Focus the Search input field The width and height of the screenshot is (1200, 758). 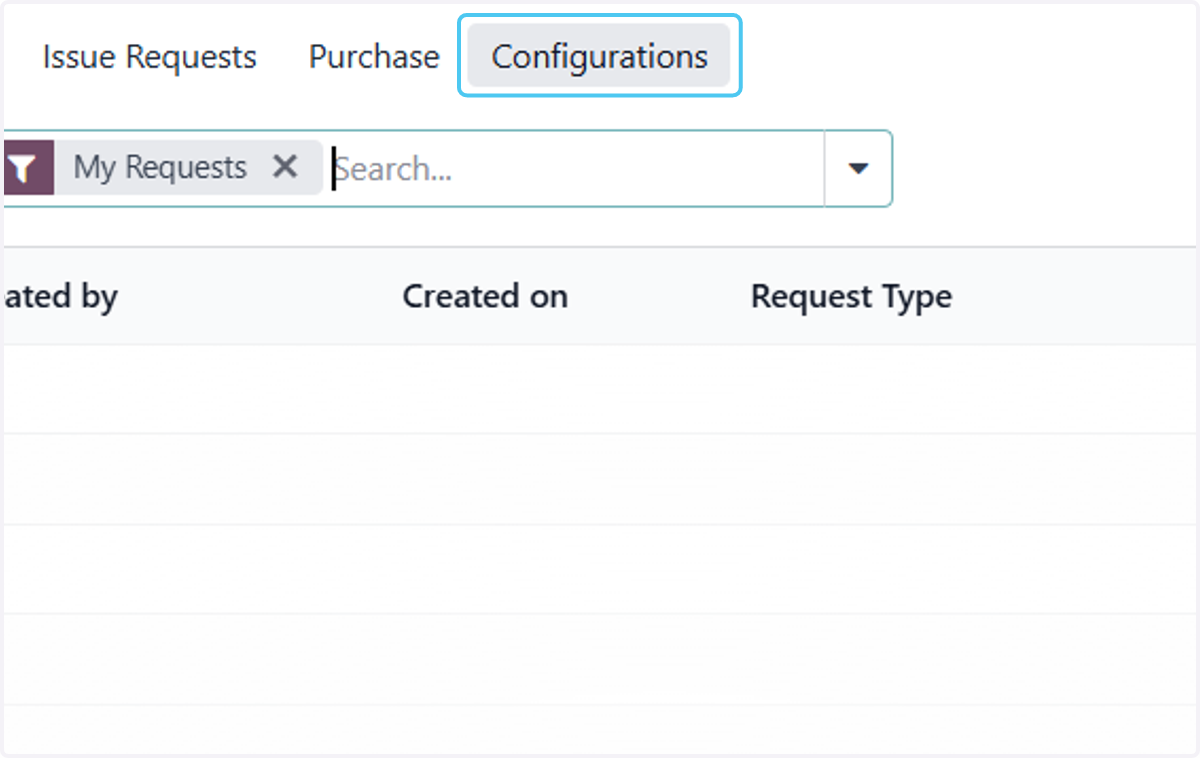click(576, 169)
